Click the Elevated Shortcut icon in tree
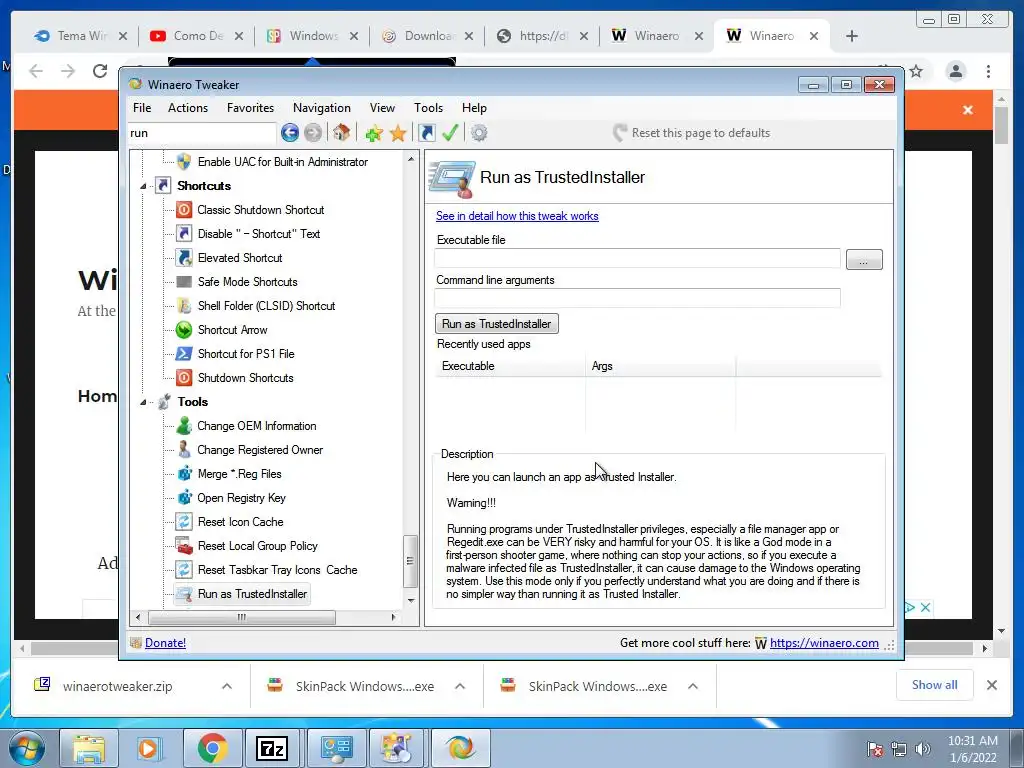1024x768 pixels. click(x=184, y=258)
